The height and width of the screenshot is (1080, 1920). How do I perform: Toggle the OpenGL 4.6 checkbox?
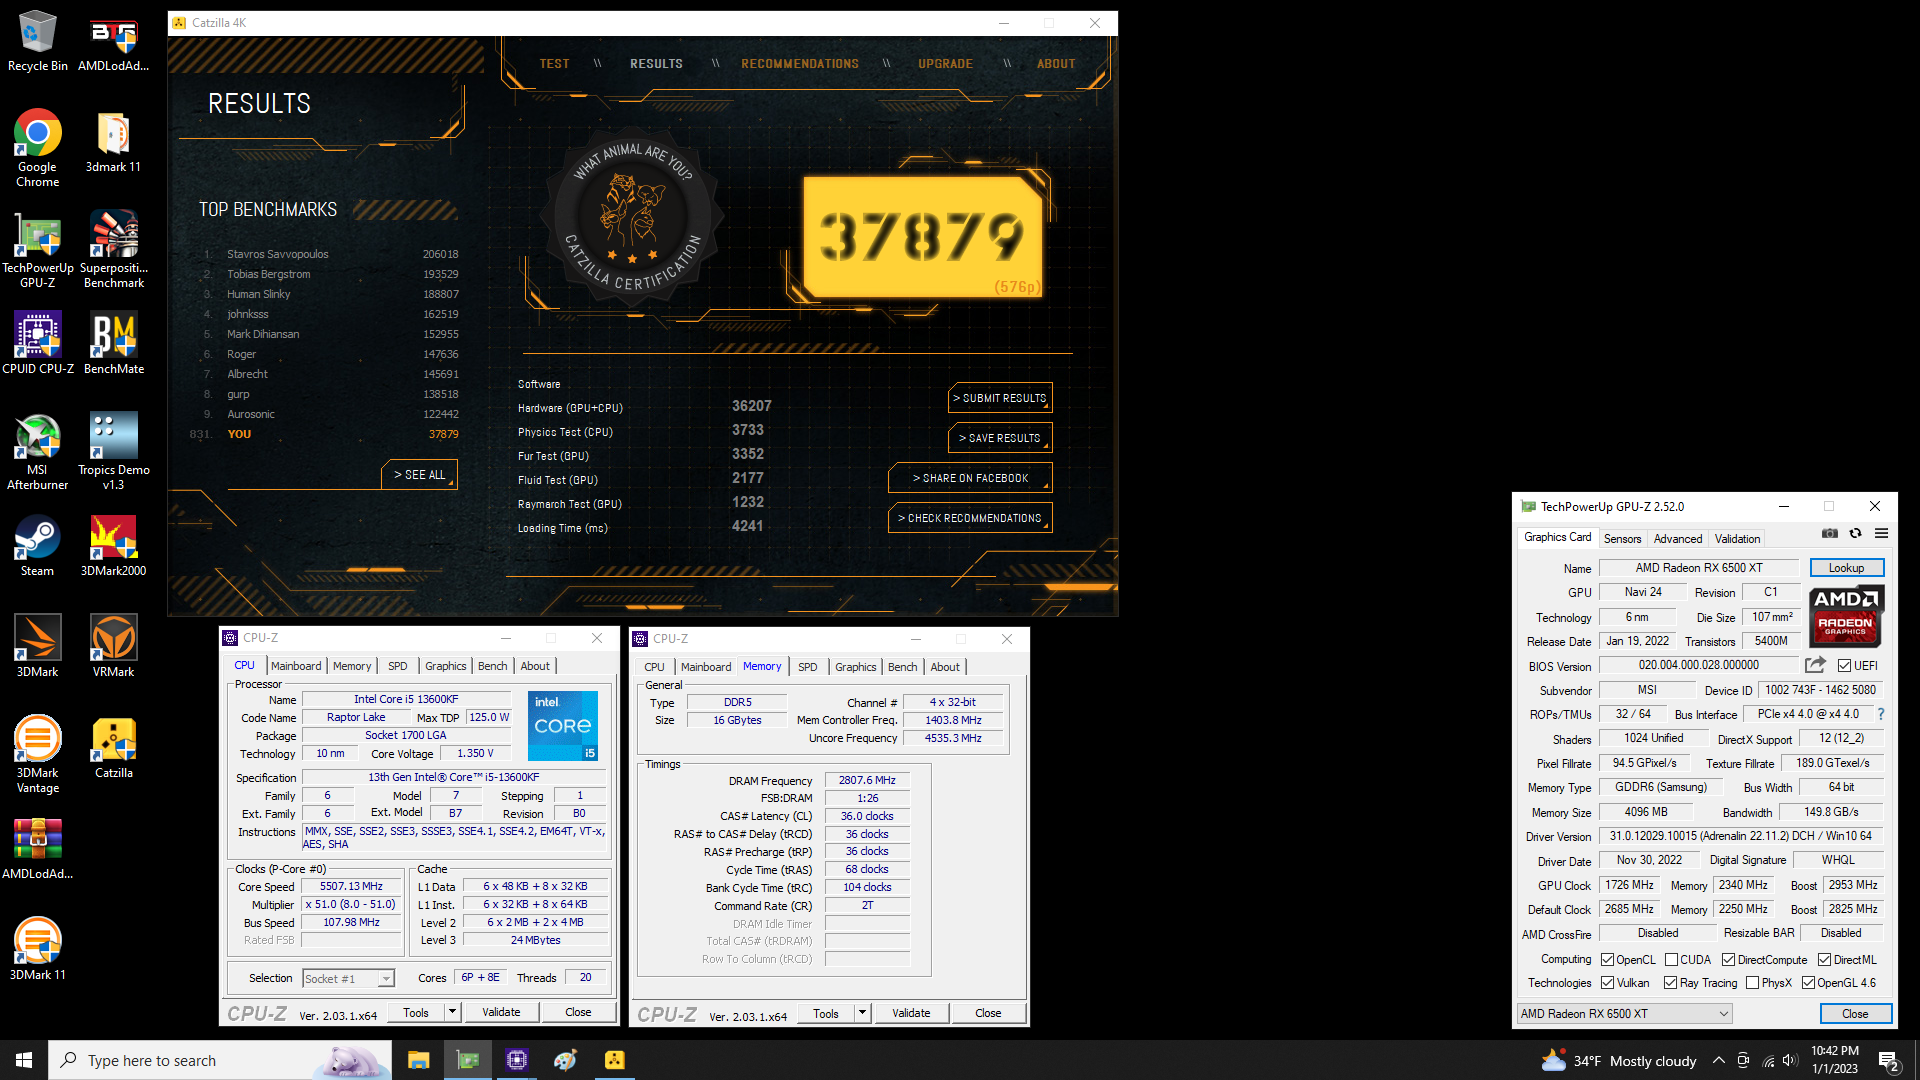[1808, 983]
